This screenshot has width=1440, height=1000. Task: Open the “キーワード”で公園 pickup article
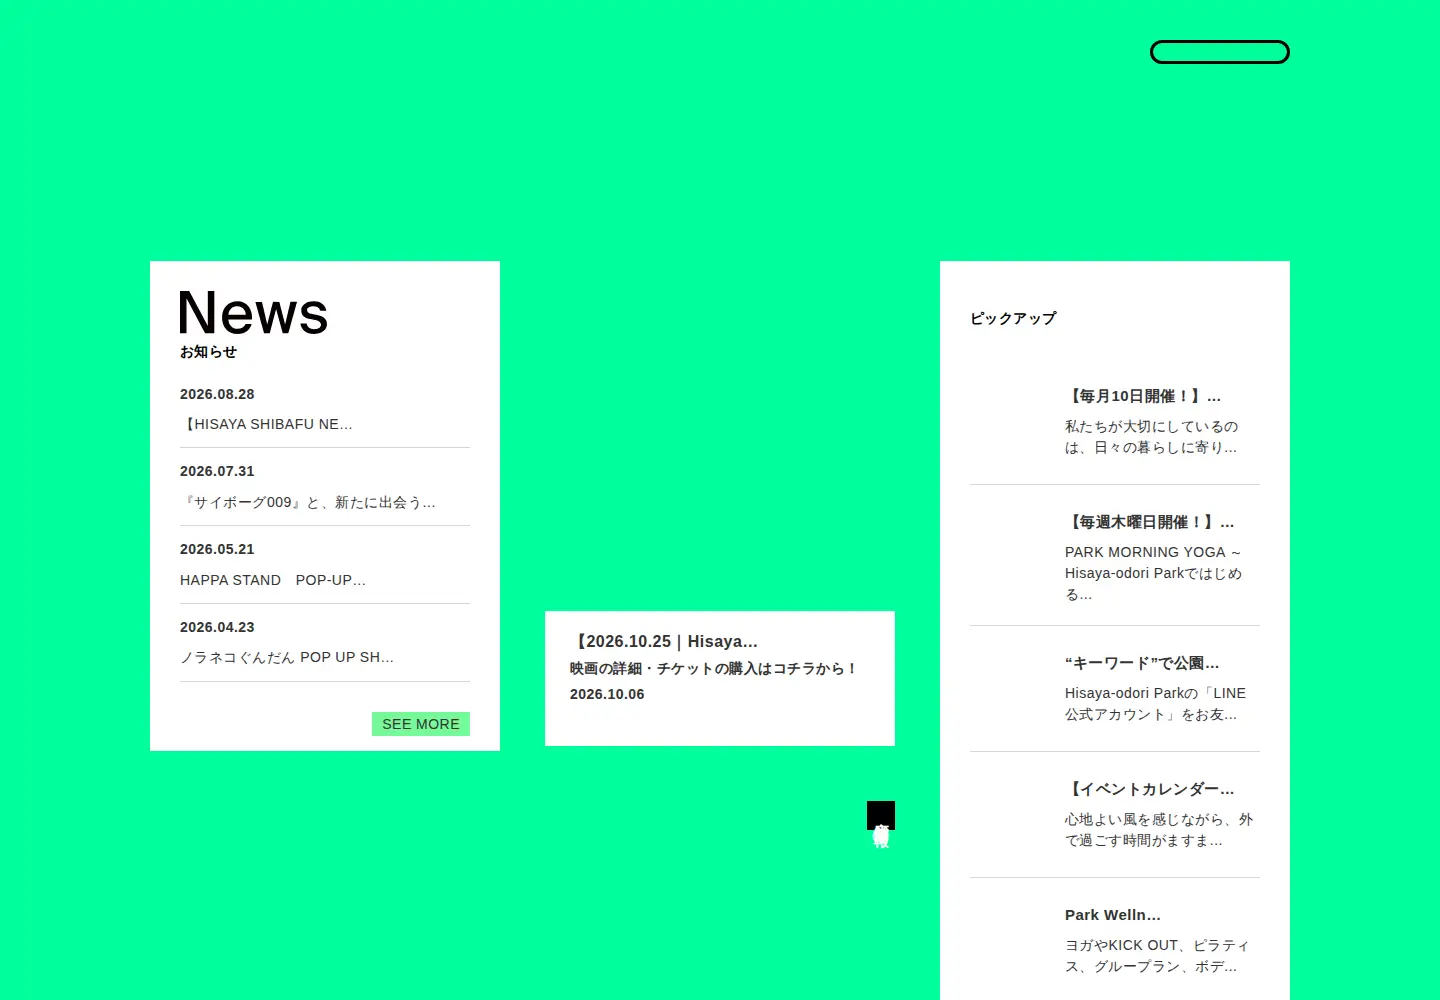pos(1115,689)
